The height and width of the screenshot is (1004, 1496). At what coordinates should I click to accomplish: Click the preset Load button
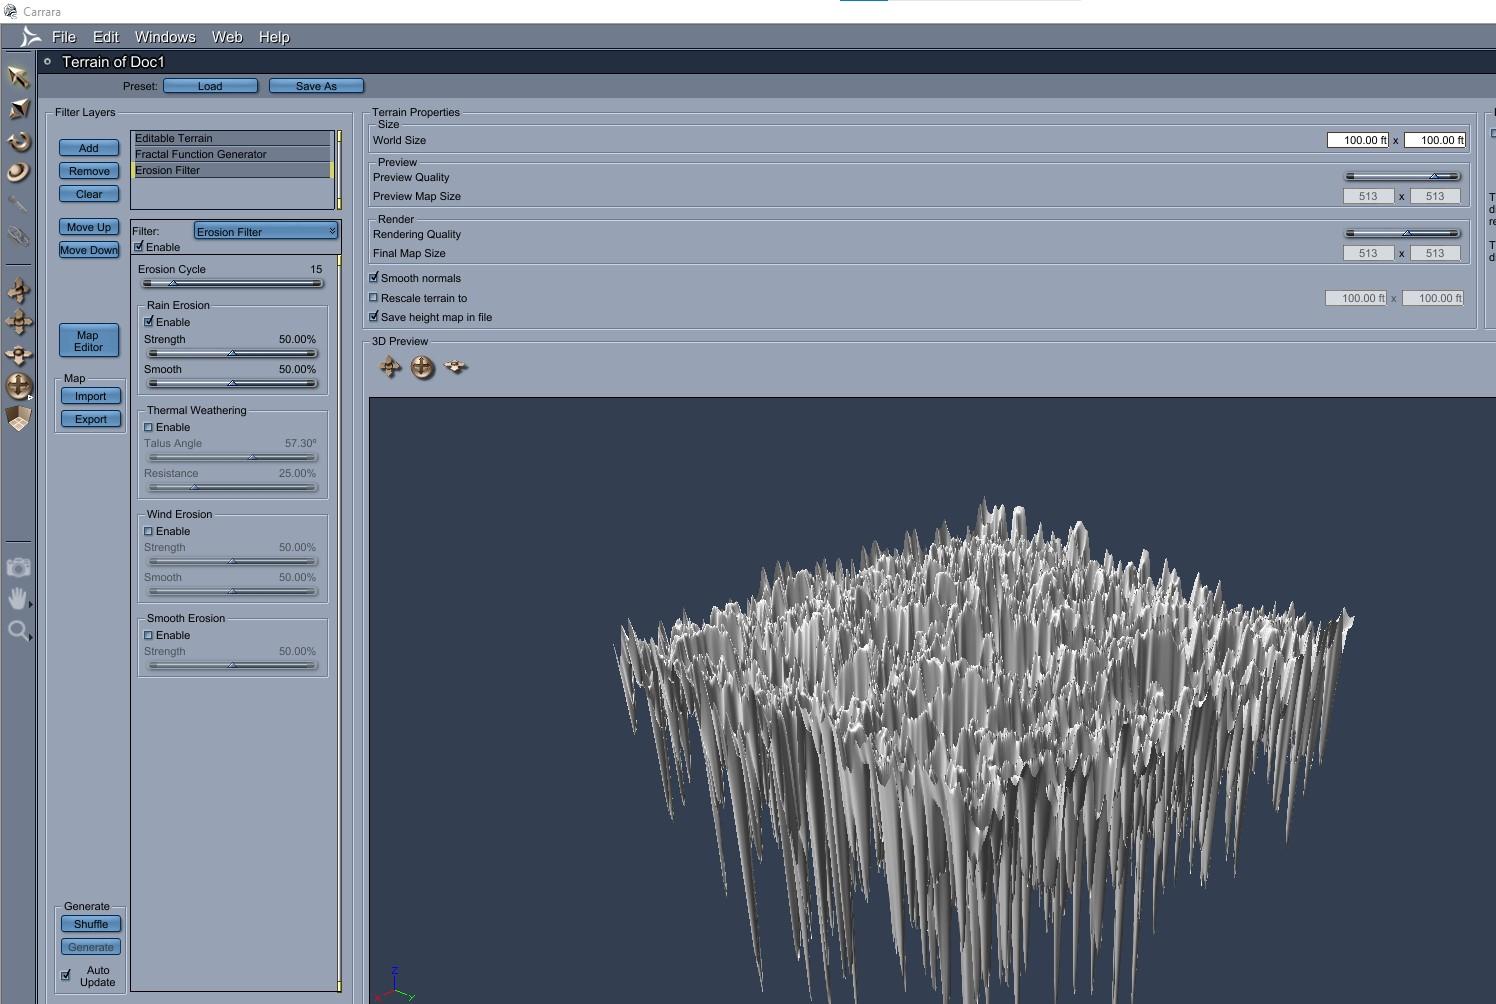210,86
